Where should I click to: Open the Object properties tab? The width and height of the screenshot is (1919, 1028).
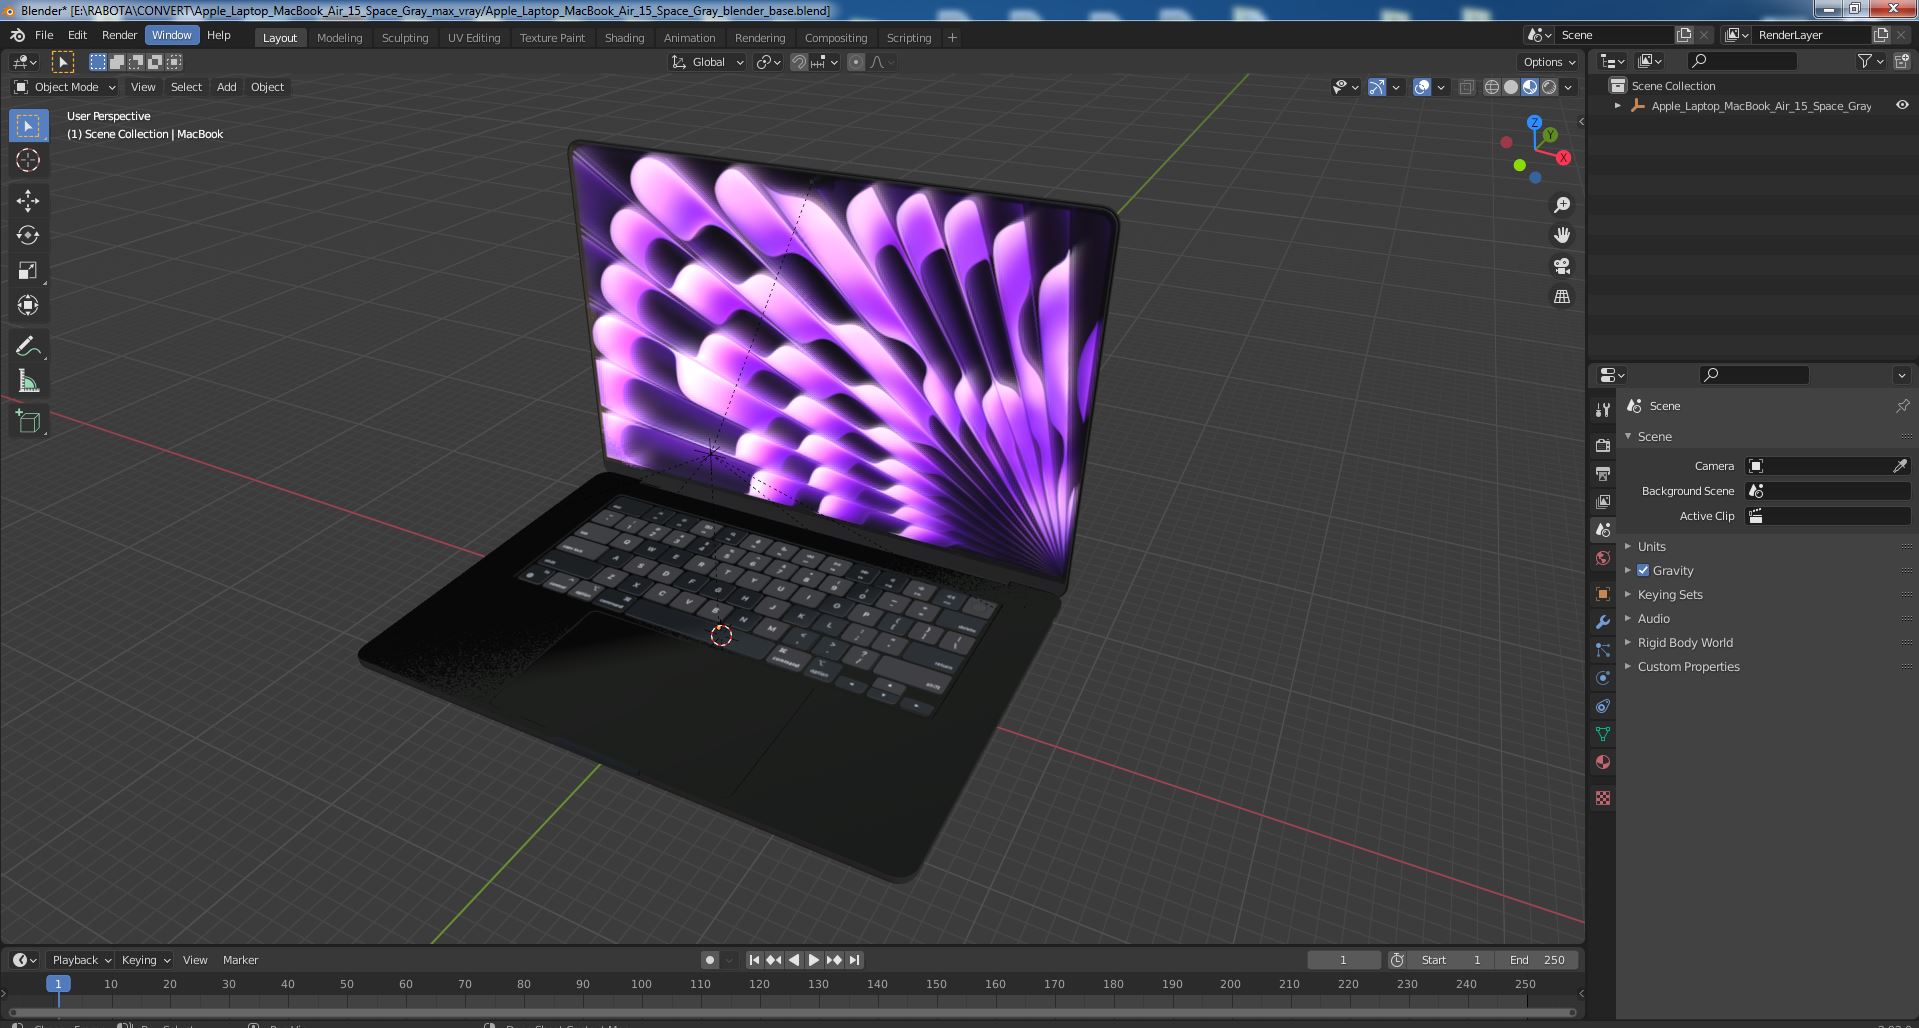tap(1603, 594)
